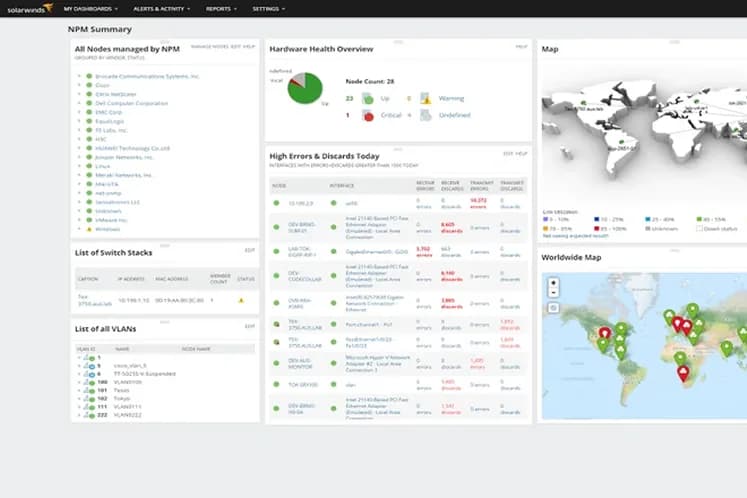Expand the EMC Corp vendor group
This screenshot has height=498, width=747.
pyautogui.click(x=79, y=112)
